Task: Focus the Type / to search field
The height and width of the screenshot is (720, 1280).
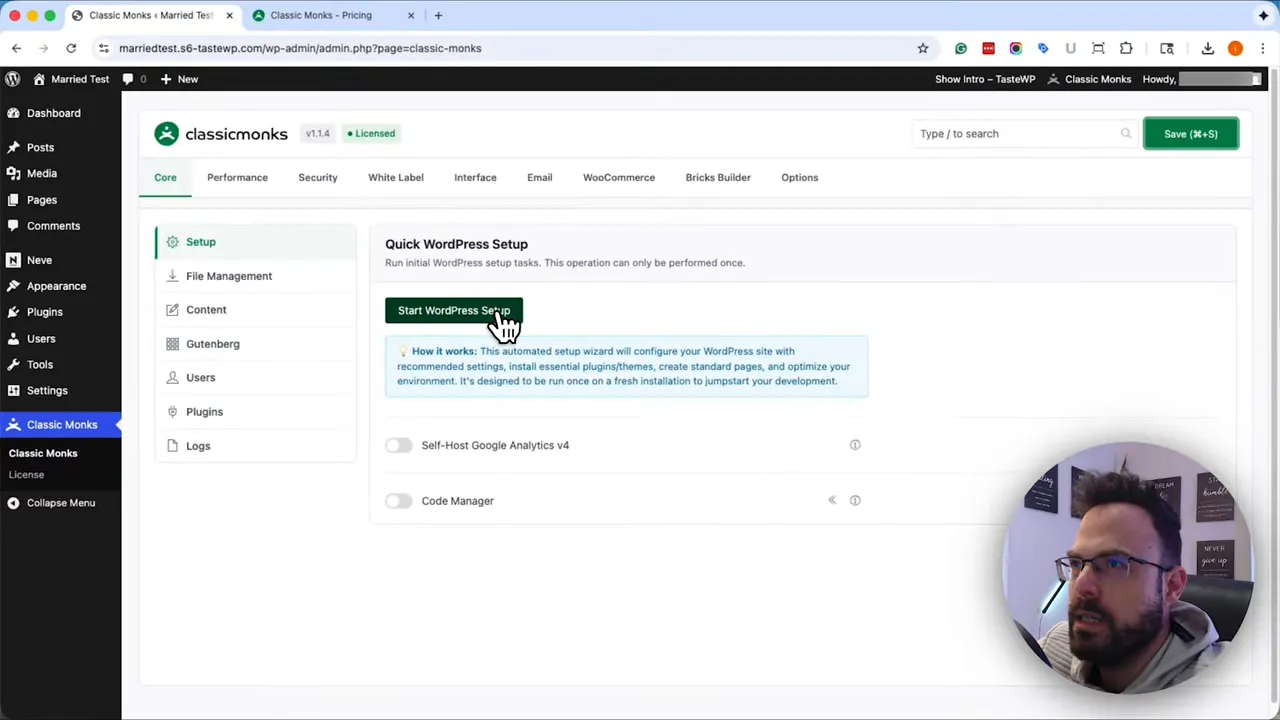Action: click(1024, 133)
